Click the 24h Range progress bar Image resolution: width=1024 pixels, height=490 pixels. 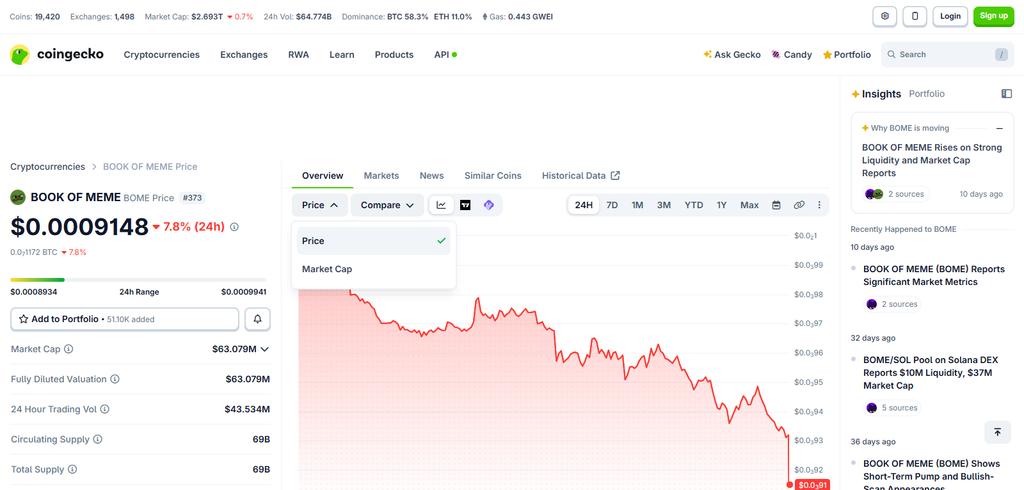[138, 280]
